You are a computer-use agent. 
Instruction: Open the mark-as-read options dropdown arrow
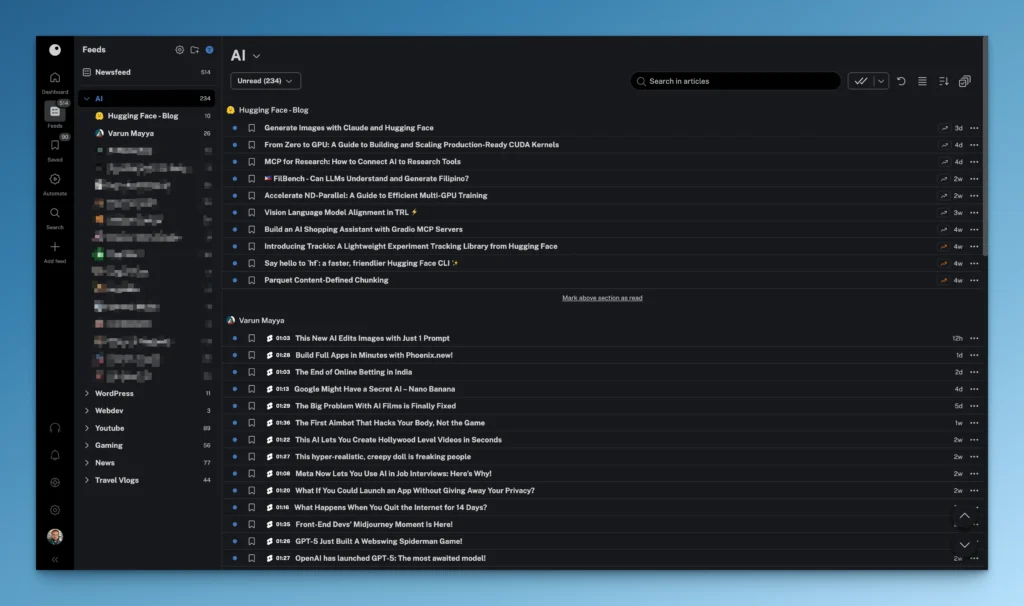click(x=881, y=81)
